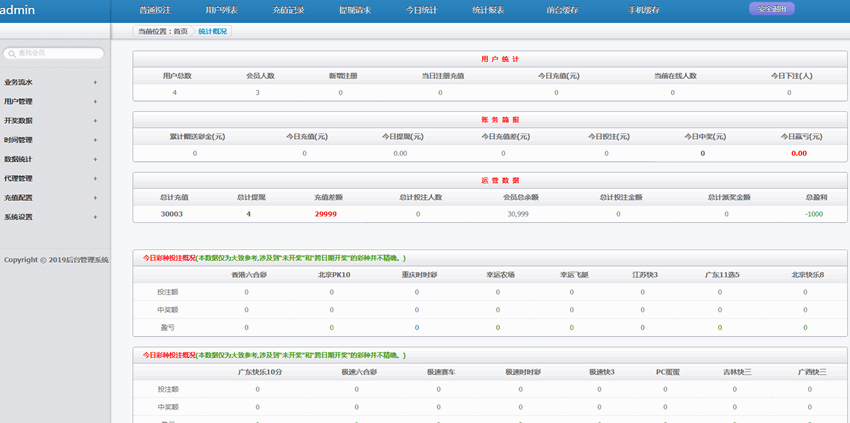Screen dimensions: 850x423
Task: Go to 用户列表 in the top menu
Action: pyautogui.click(x=221, y=10)
